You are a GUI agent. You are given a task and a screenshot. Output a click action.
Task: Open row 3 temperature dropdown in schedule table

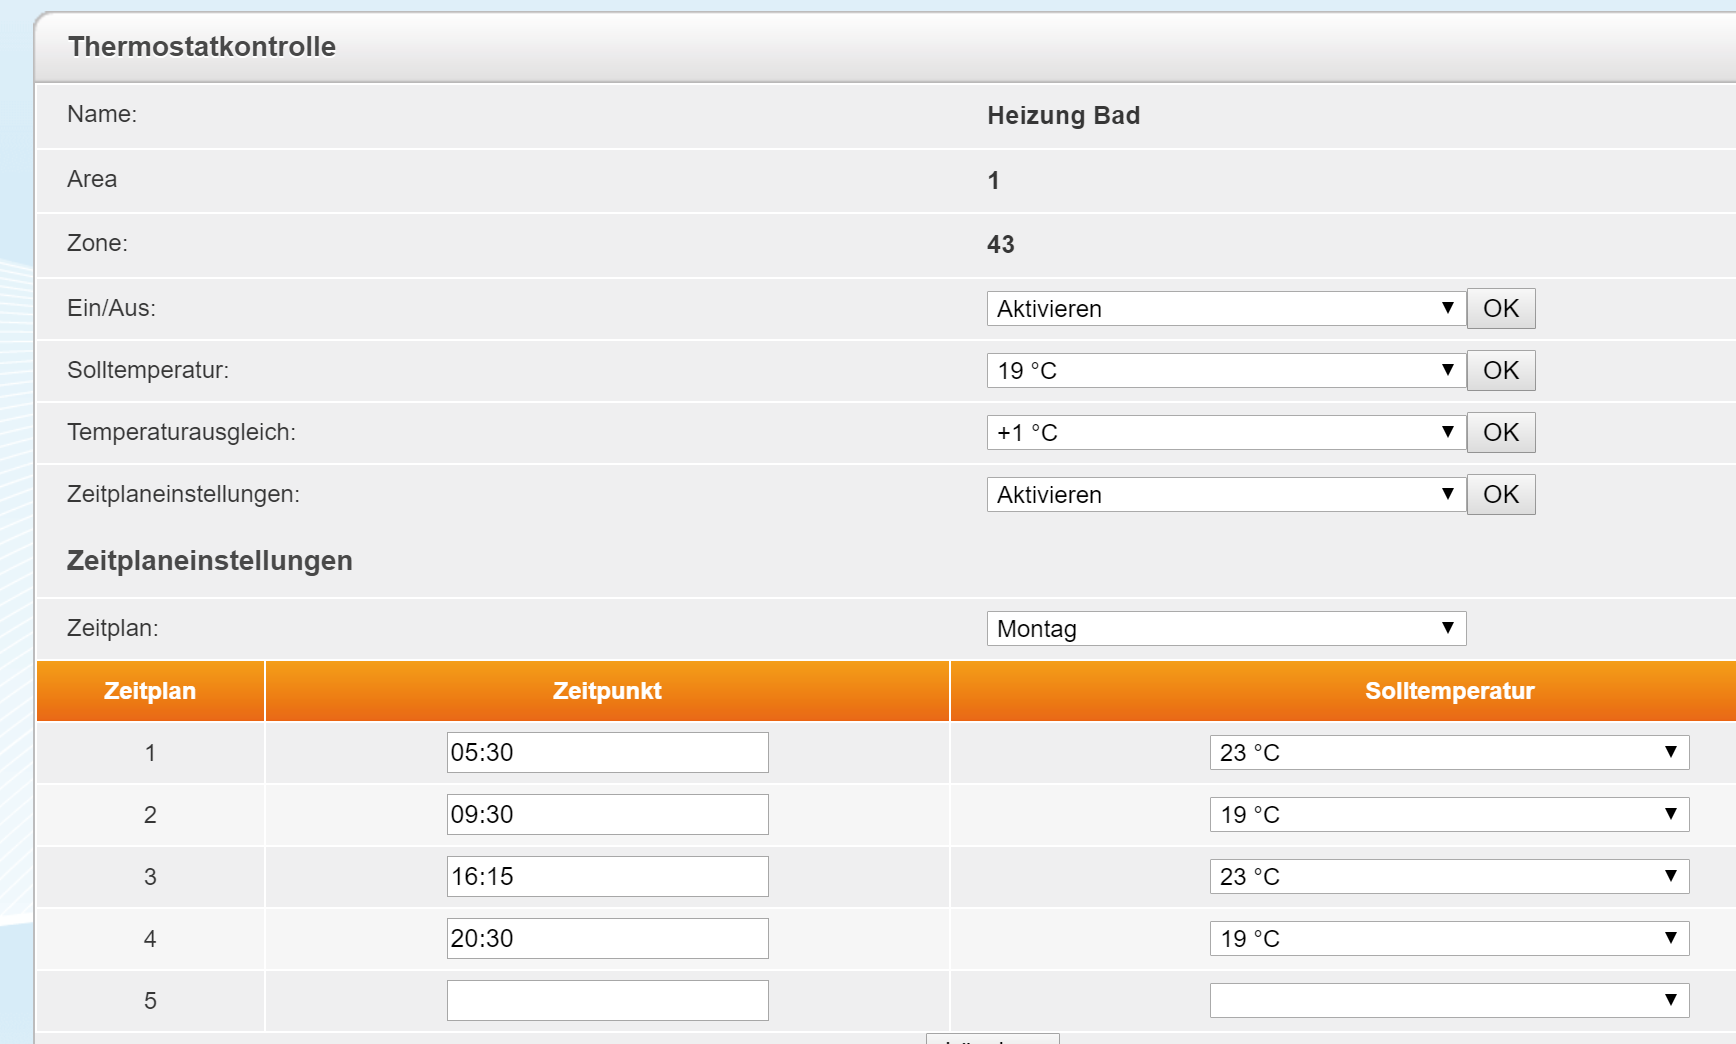click(1448, 877)
